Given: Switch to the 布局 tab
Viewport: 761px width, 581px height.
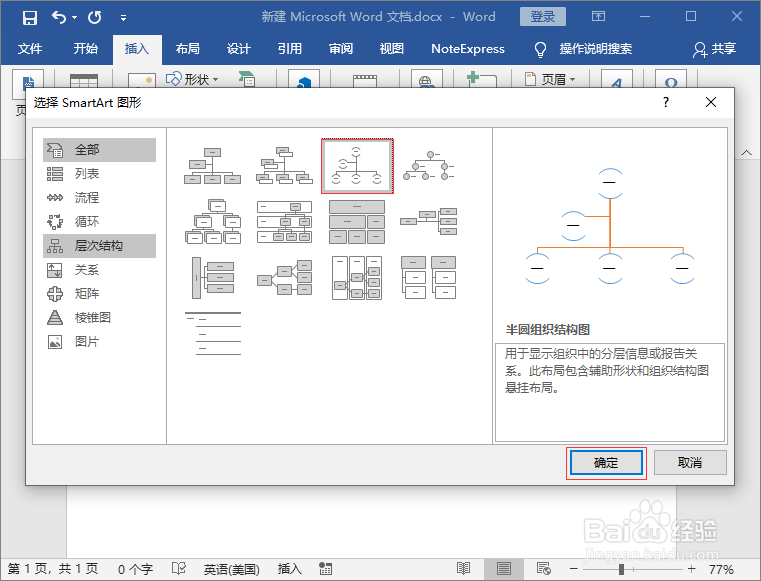Looking at the screenshot, I should [187, 49].
